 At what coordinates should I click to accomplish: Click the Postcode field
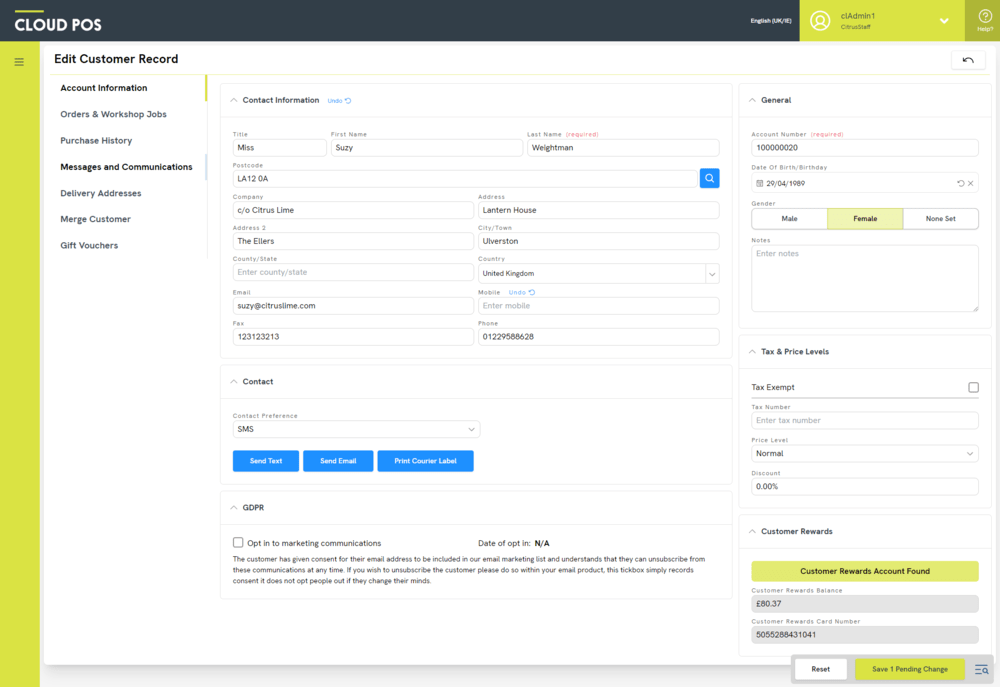click(465, 179)
